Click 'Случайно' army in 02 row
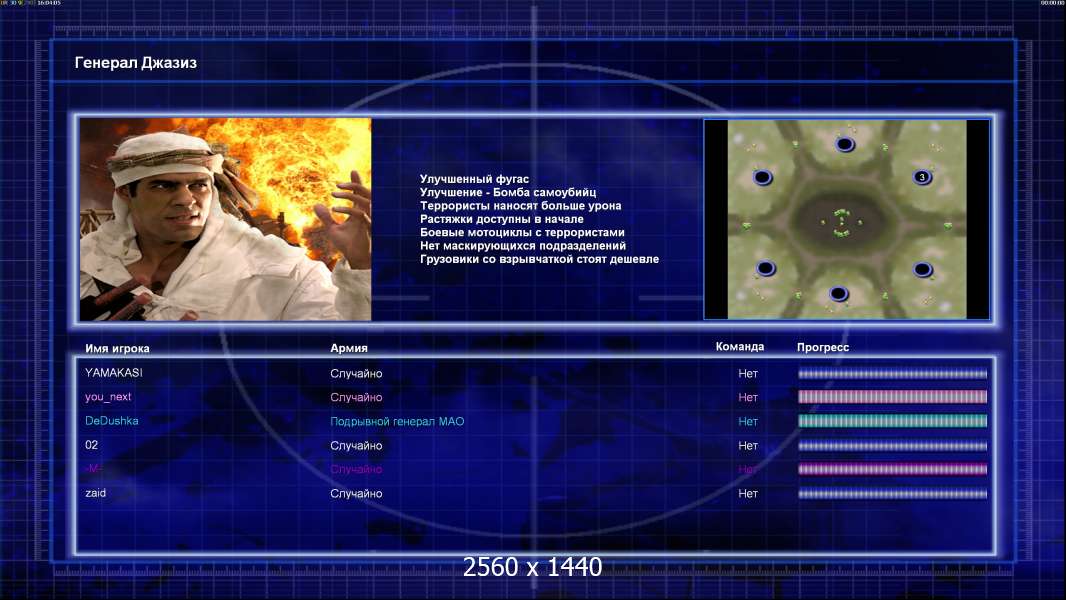Image resolution: width=1066 pixels, height=600 pixels. click(356, 446)
